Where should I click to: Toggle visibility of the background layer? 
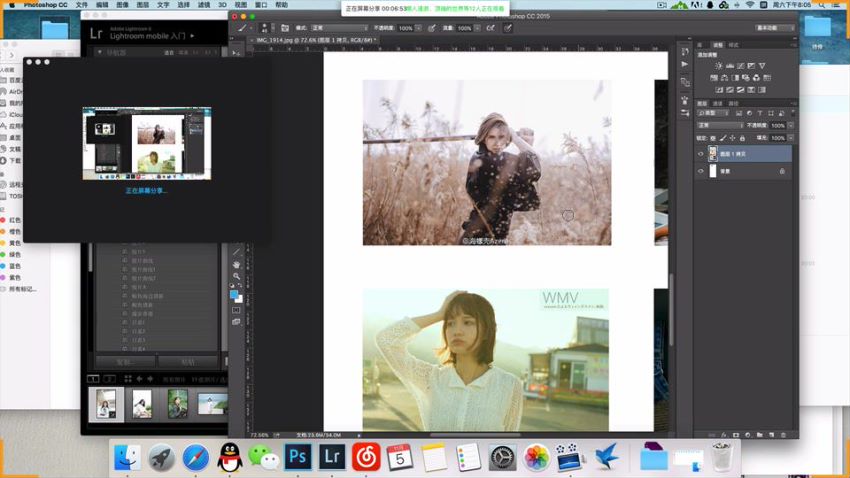point(700,171)
